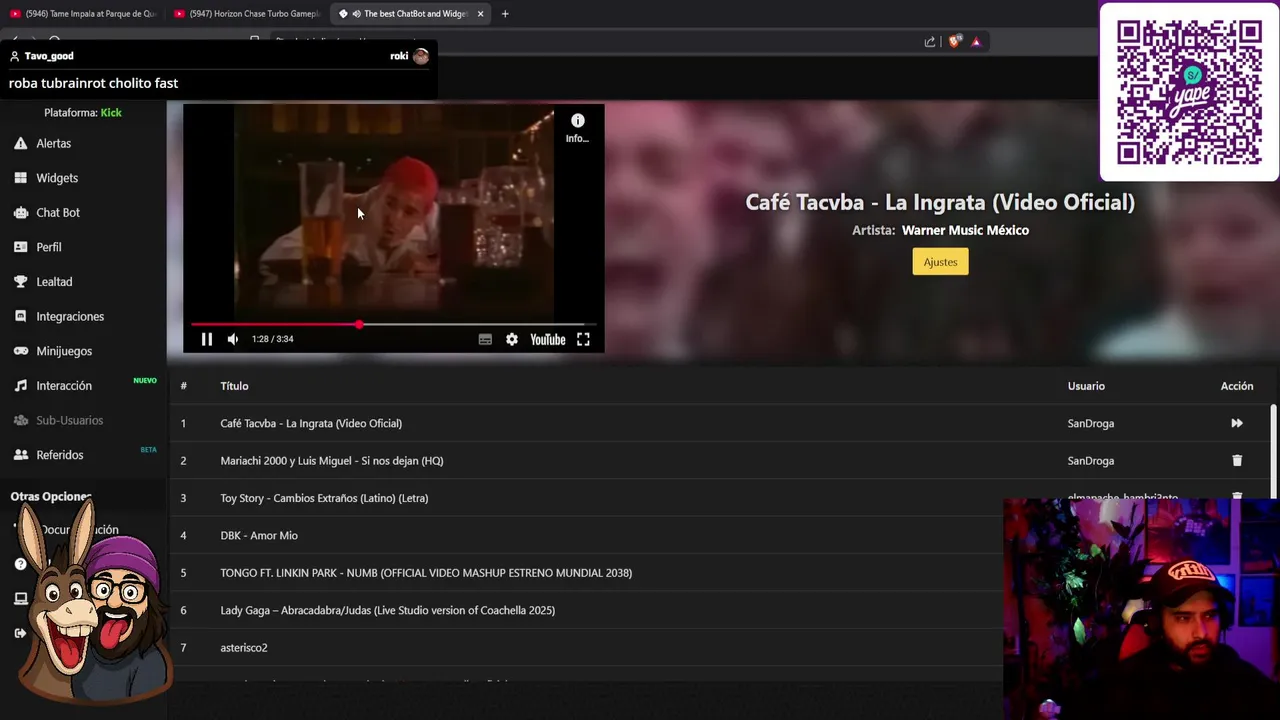This screenshot has width=1280, height=720.
Task: Click the Minijuegos gamepad icon
Action: pos(20,351)
